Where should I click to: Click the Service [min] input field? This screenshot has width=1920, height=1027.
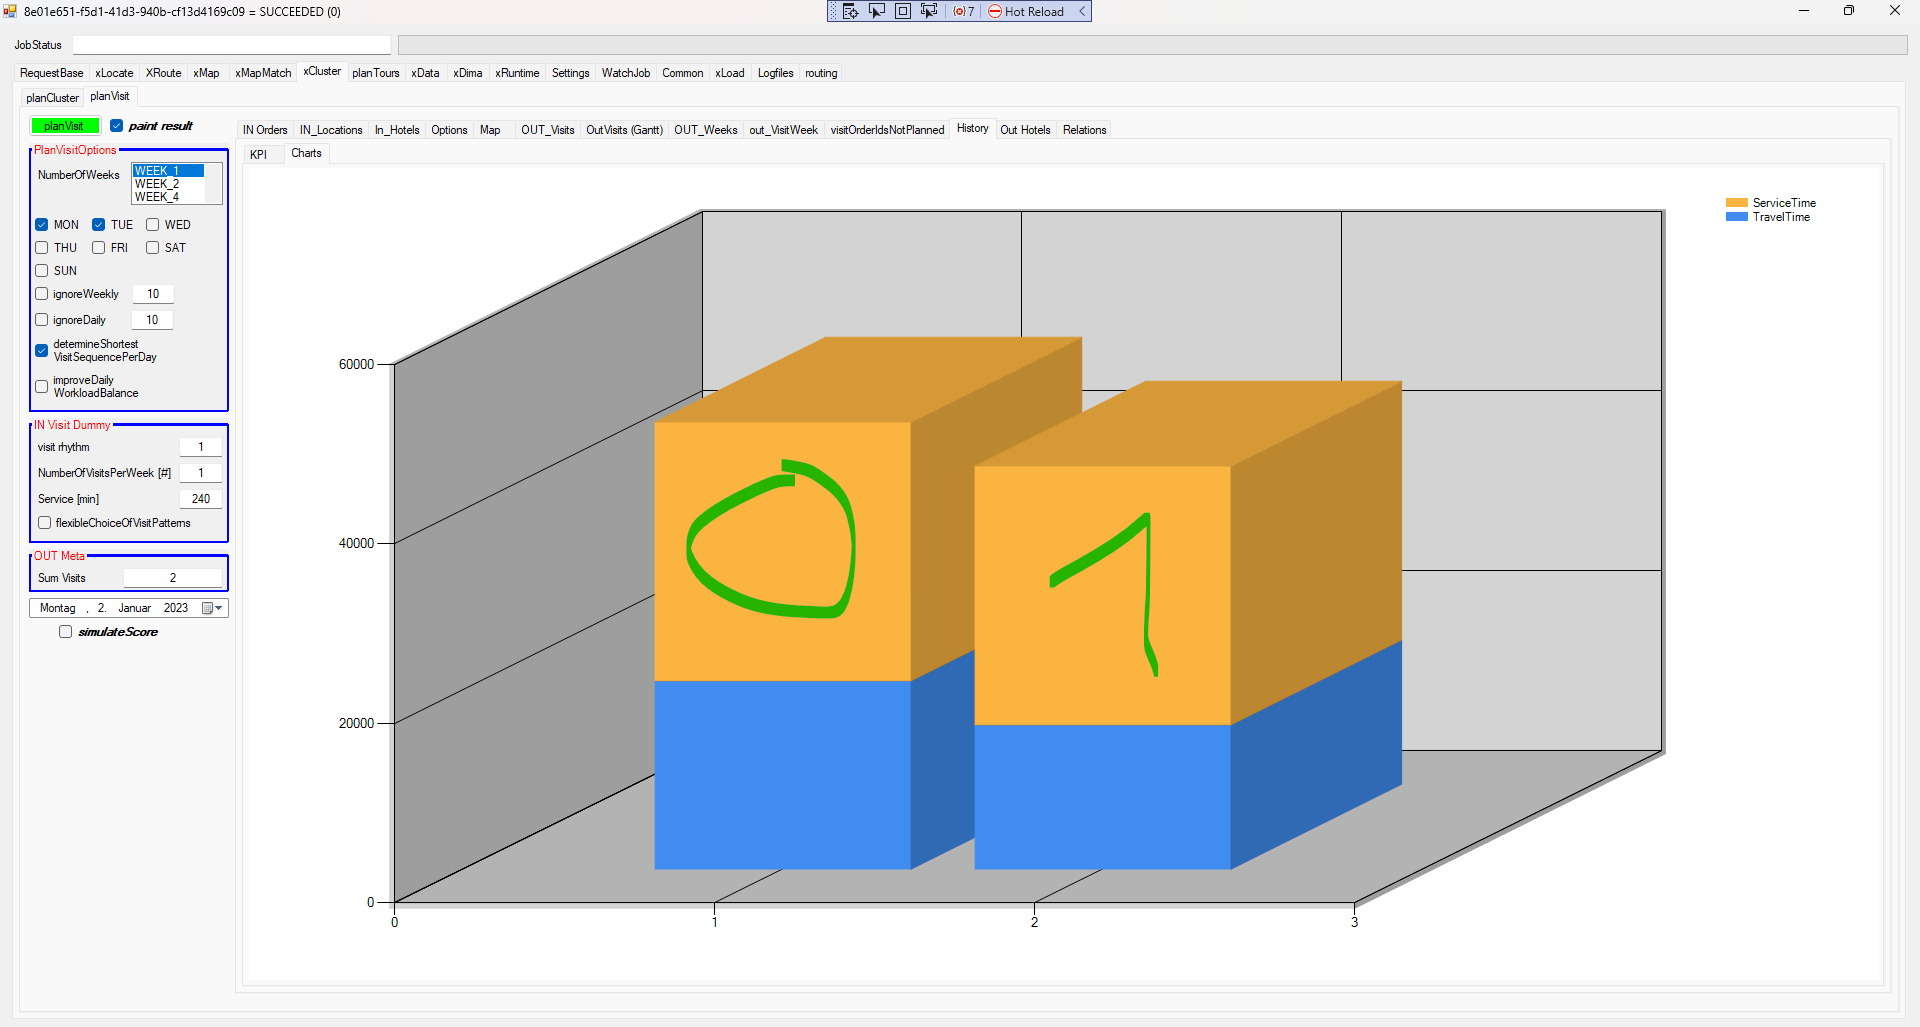coord(200,499)
